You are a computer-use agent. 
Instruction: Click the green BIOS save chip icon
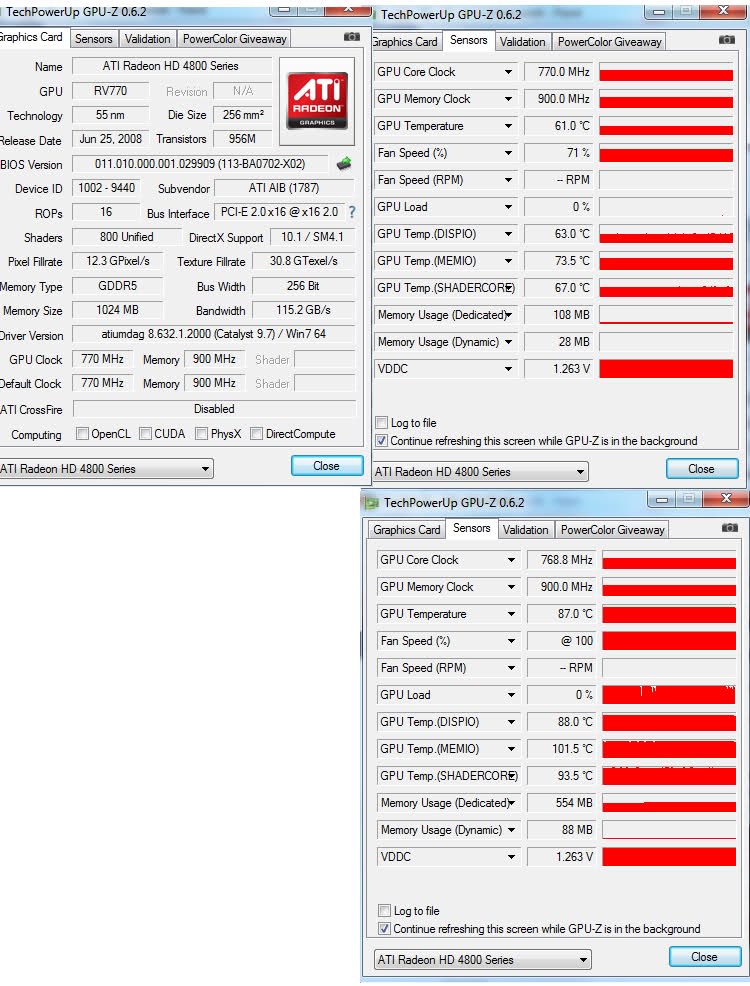coord(344,164)
